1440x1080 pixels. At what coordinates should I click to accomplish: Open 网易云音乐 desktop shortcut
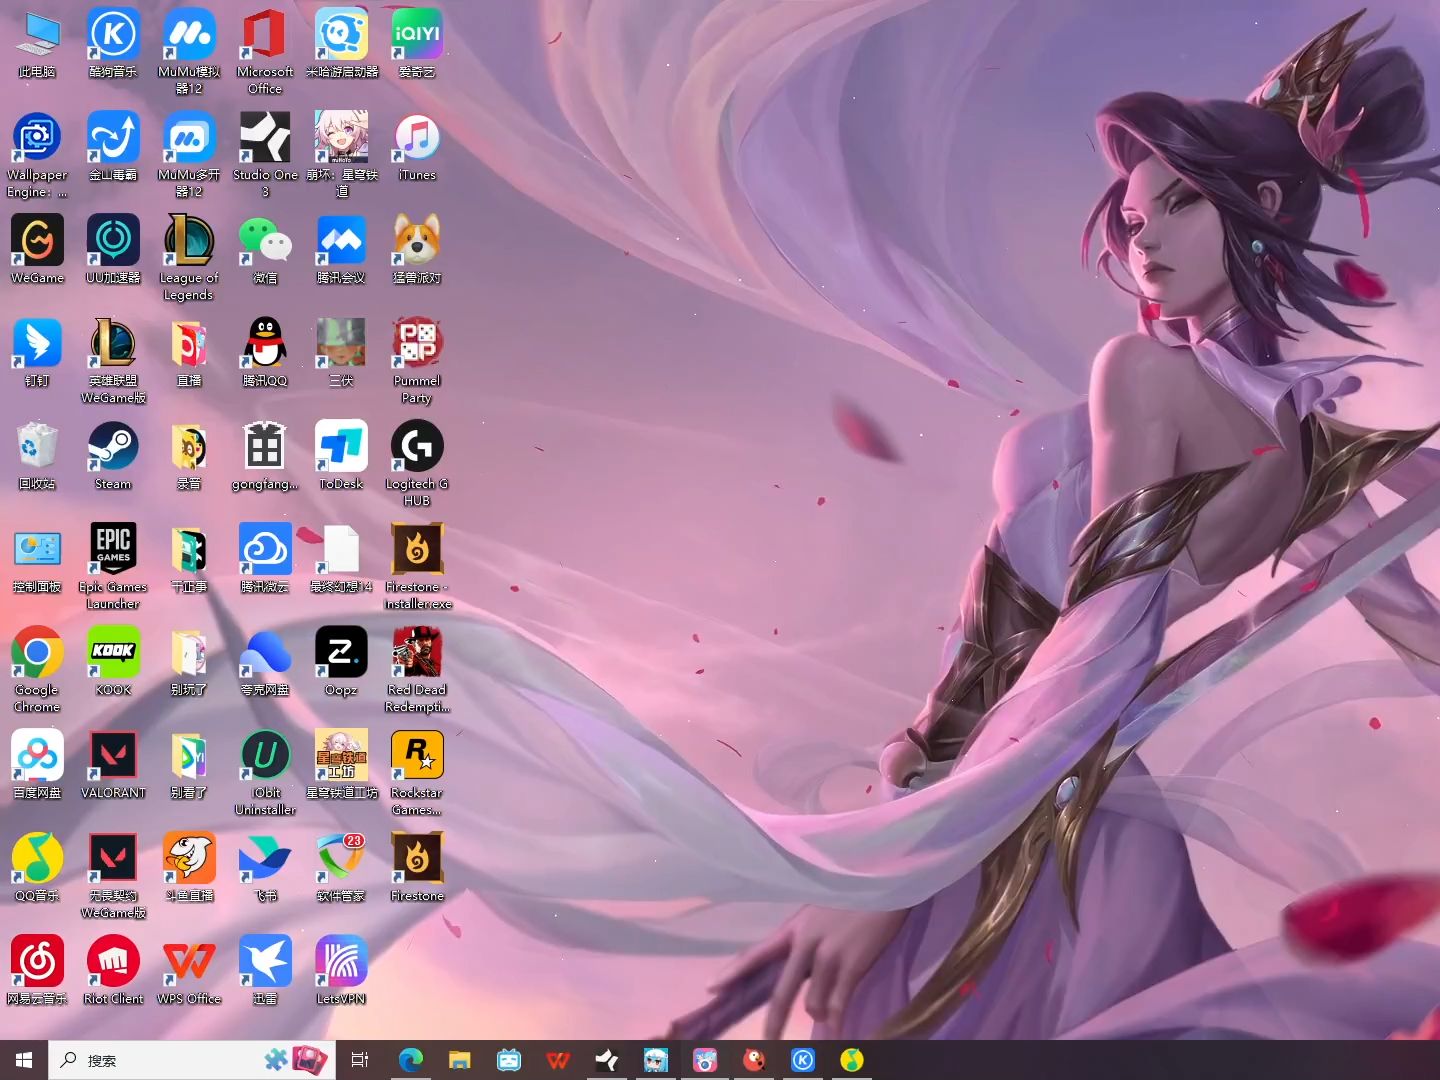[x=37, y=971]
